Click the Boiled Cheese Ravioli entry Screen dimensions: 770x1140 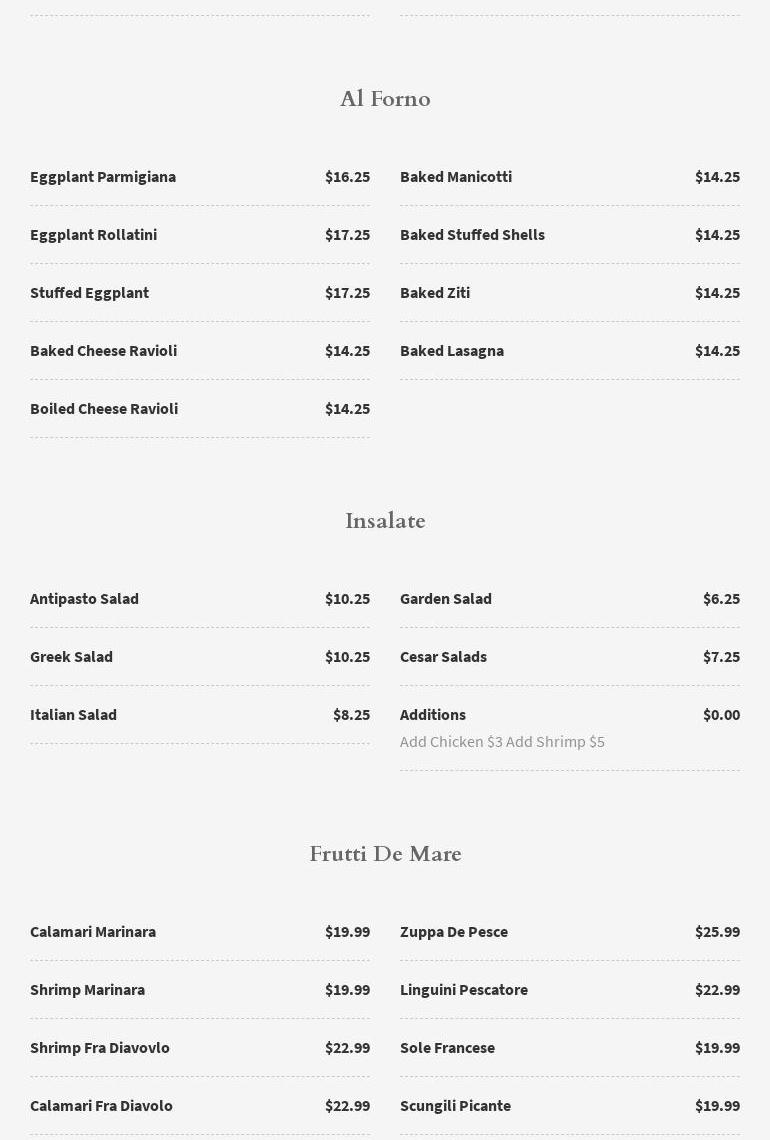(x=104, y=409)
